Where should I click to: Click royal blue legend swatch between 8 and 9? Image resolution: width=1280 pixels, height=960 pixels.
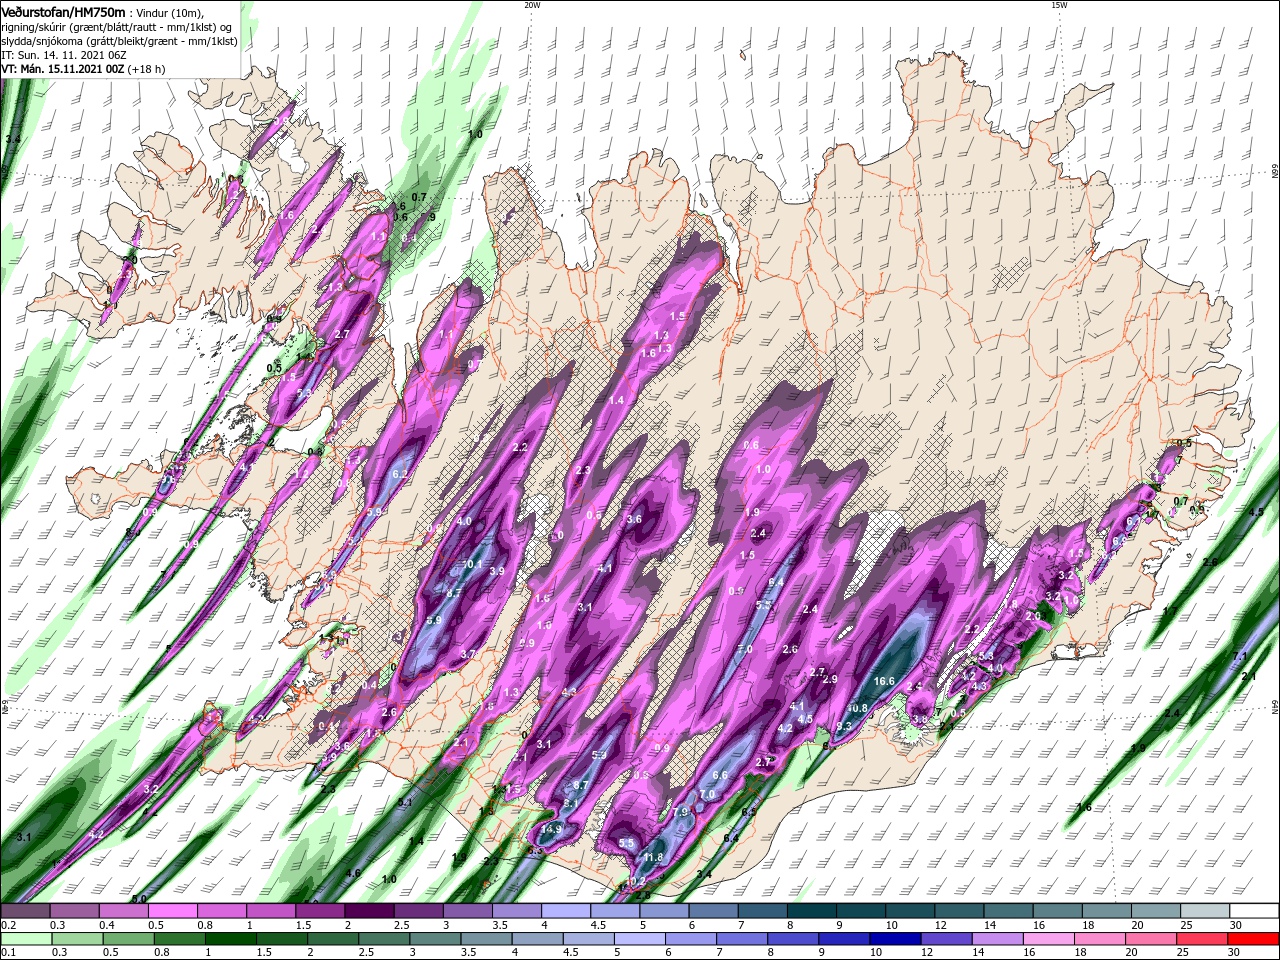[x=792, y=939]
